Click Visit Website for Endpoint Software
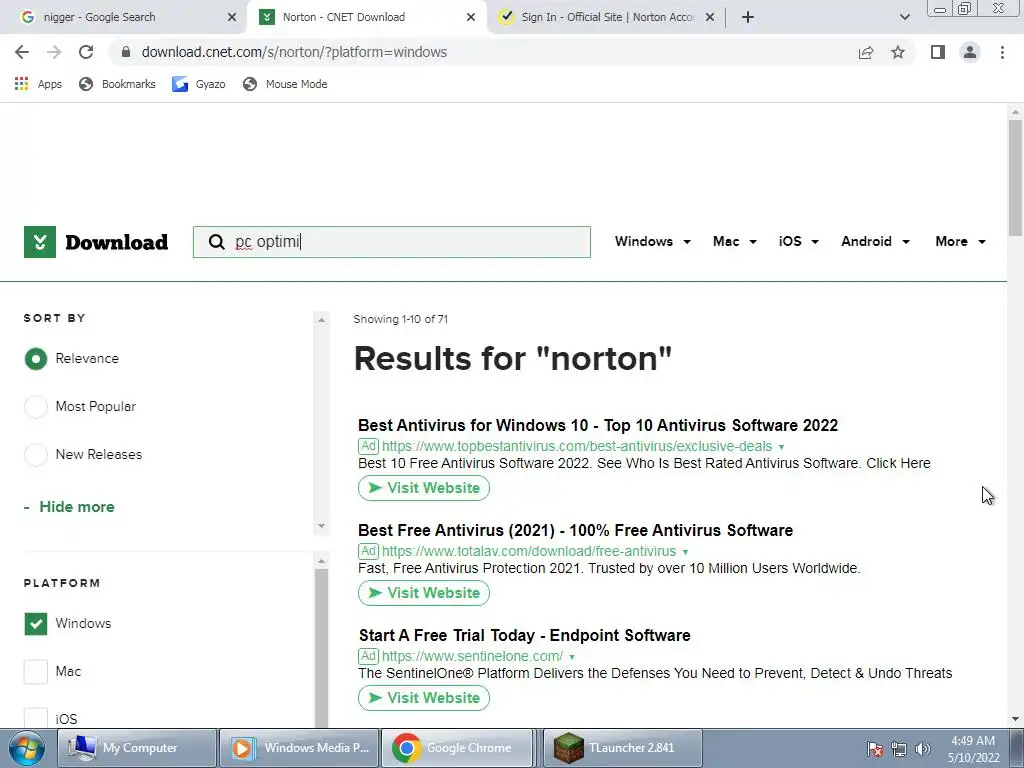 pos(424,698)
